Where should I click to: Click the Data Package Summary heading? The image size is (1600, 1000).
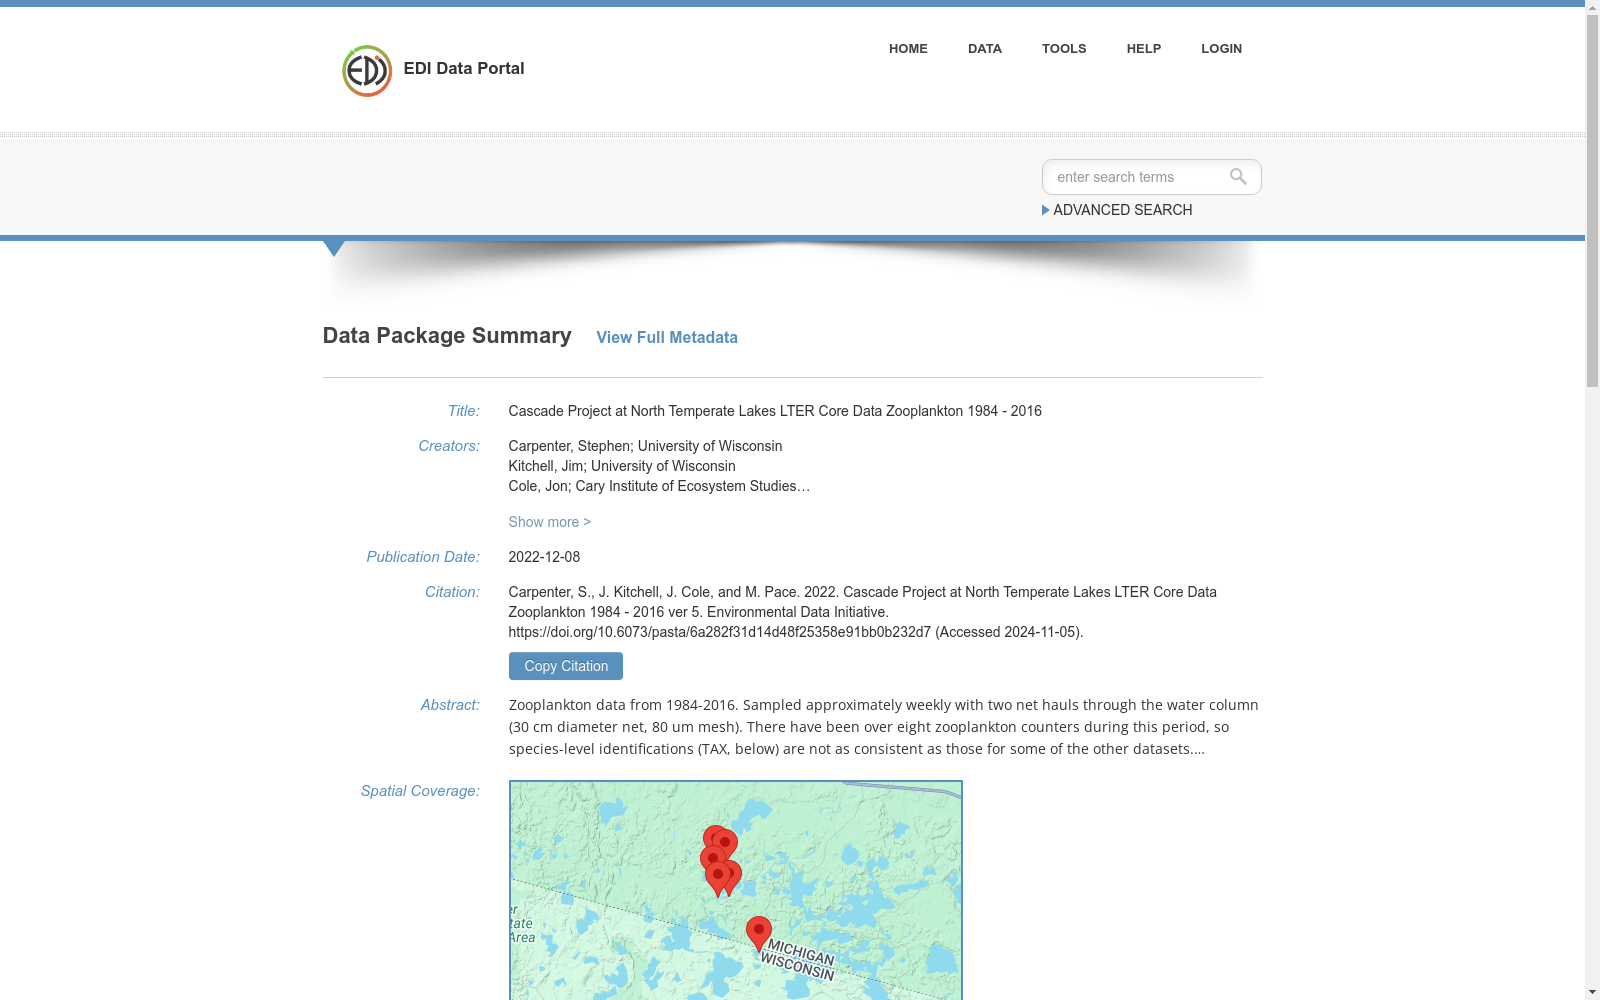coord(447,336)
